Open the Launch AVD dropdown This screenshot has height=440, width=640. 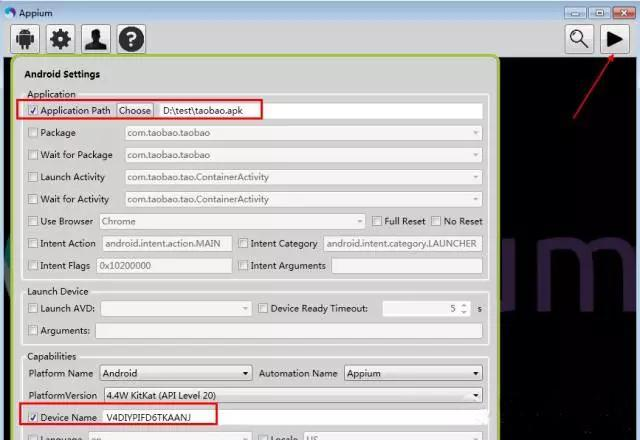point(176,309)
